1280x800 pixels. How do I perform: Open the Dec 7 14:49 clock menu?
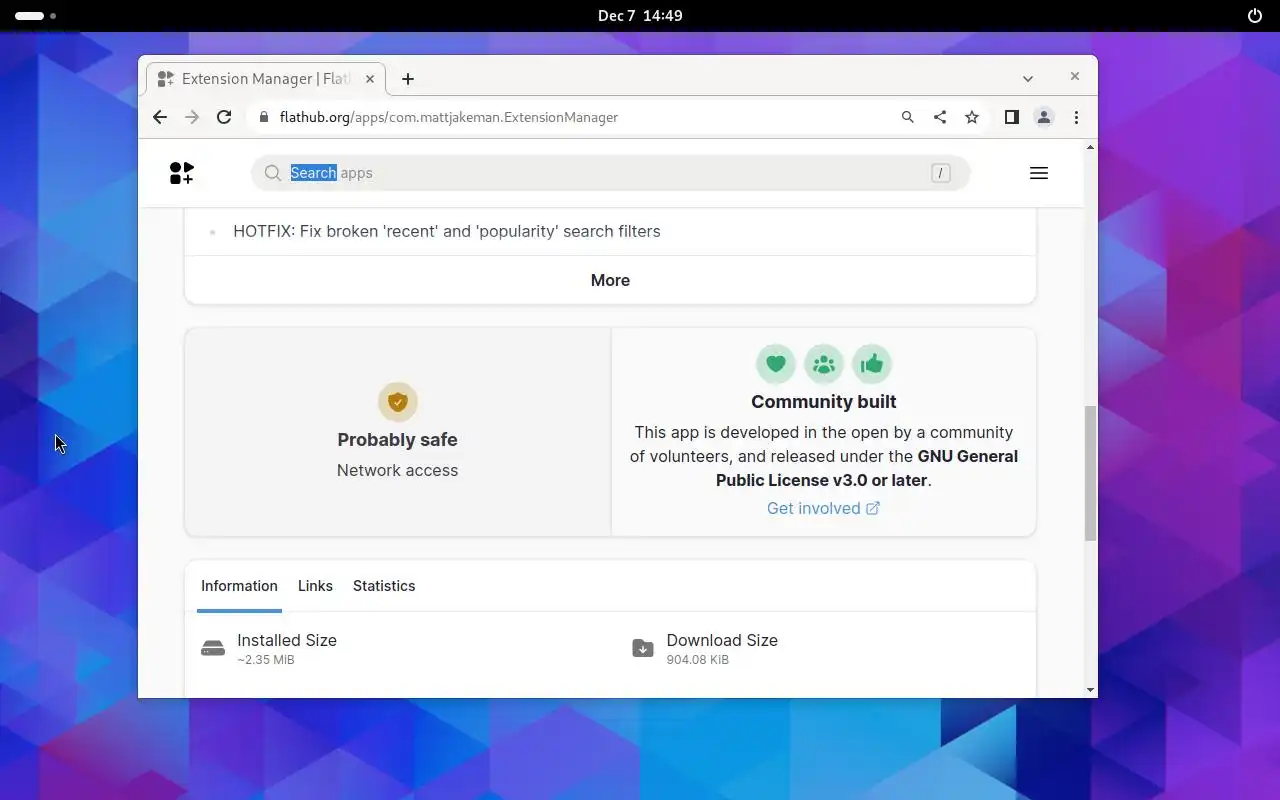[x=640, y=15]
